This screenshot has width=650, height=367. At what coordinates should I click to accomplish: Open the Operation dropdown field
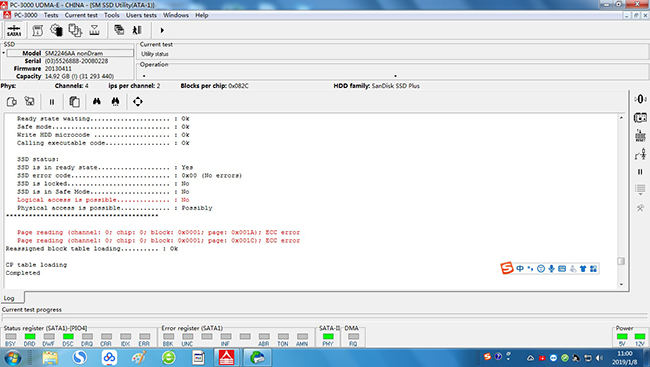click(x=394, y=76)
